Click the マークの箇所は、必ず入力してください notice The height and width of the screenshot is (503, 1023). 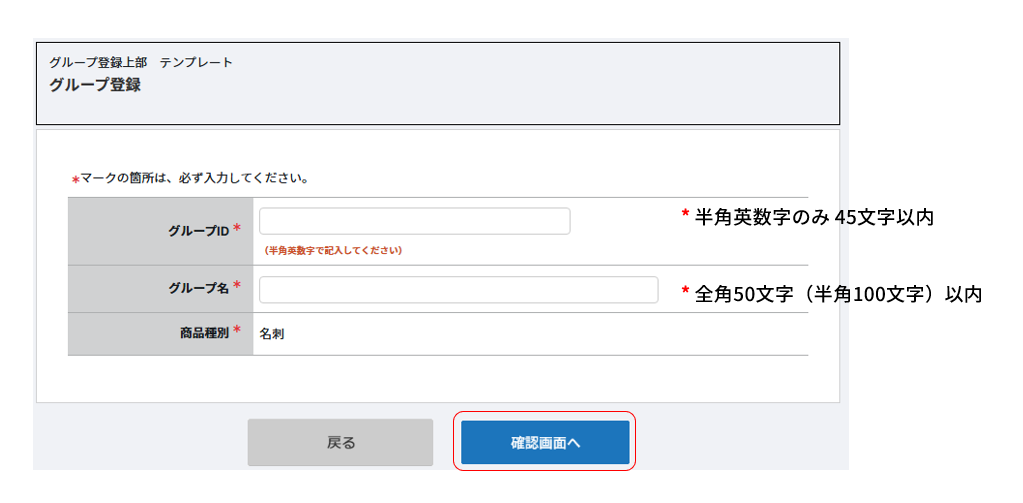point(194,179)
